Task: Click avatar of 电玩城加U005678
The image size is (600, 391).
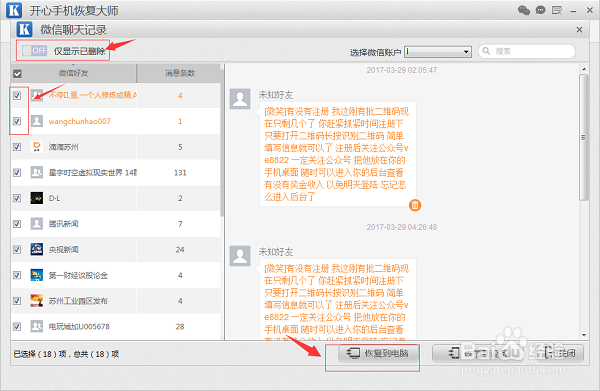Action: pos(37,326)
